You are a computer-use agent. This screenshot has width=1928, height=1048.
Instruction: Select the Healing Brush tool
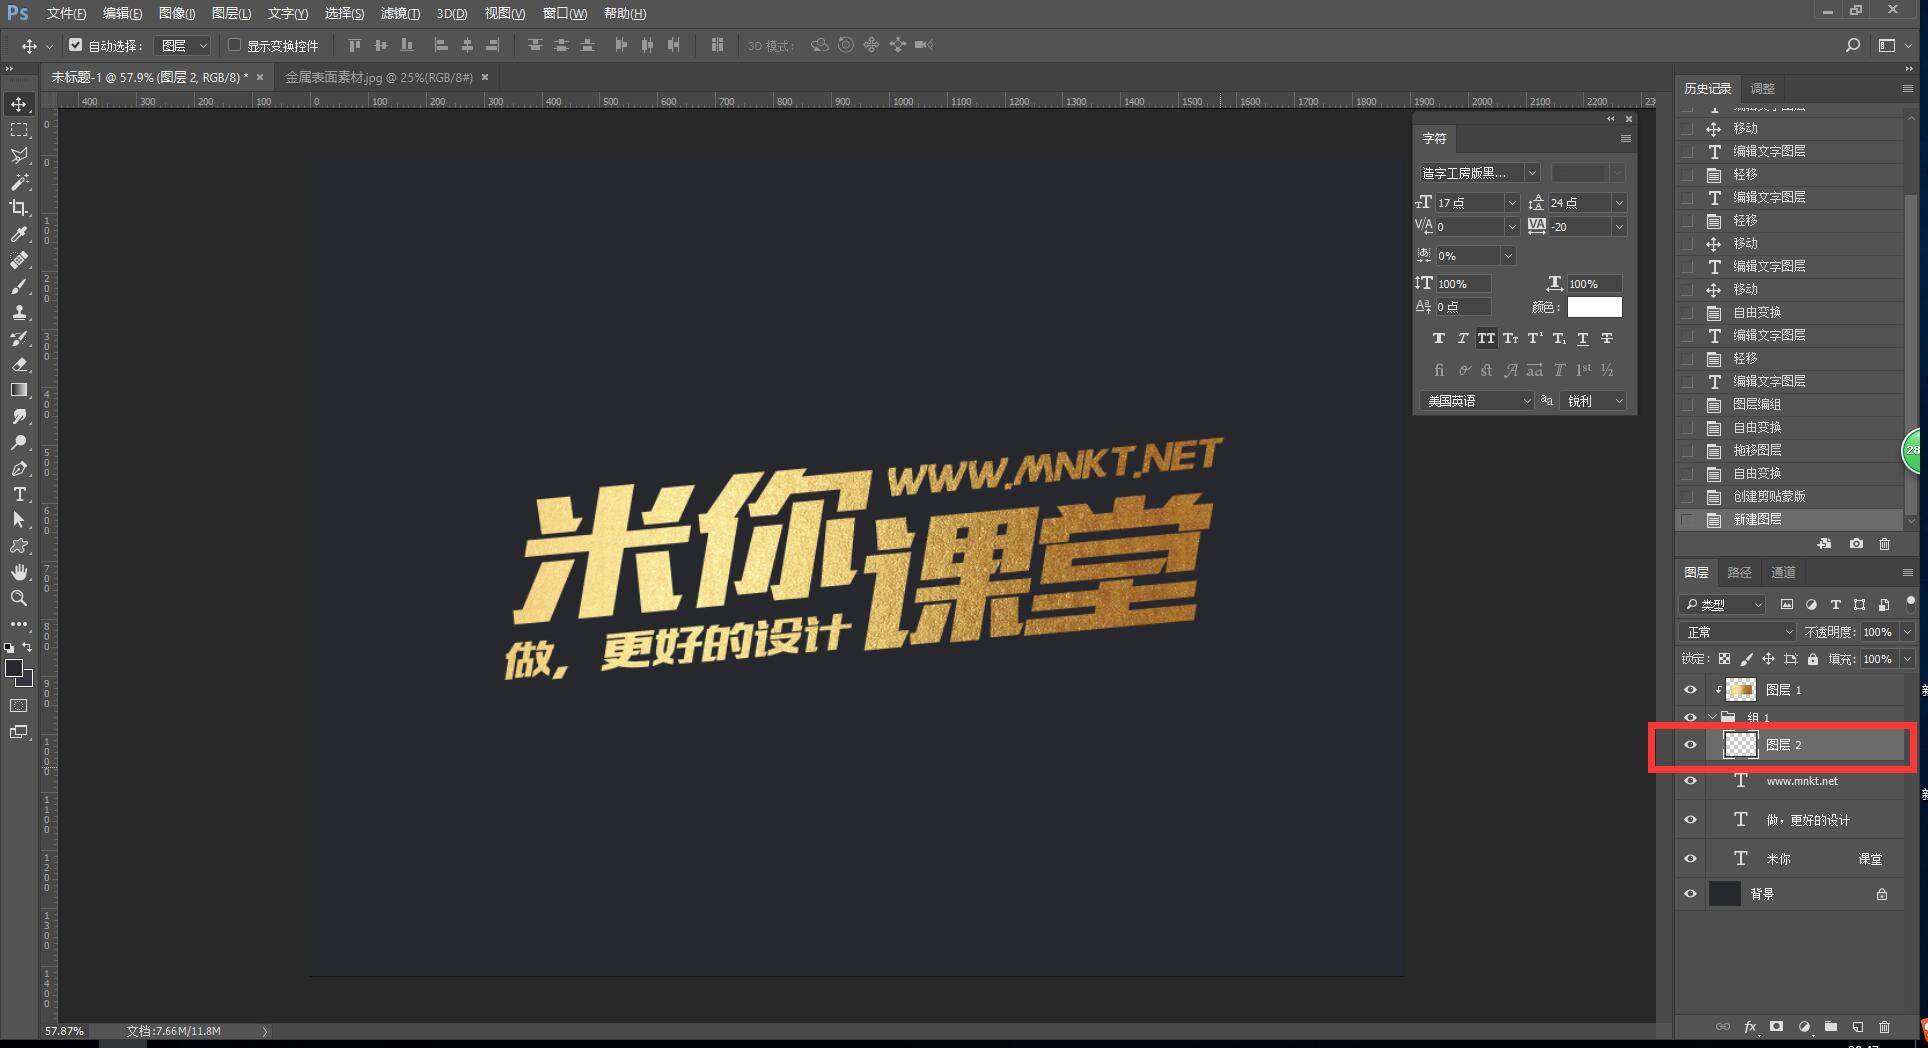[19, 260]
